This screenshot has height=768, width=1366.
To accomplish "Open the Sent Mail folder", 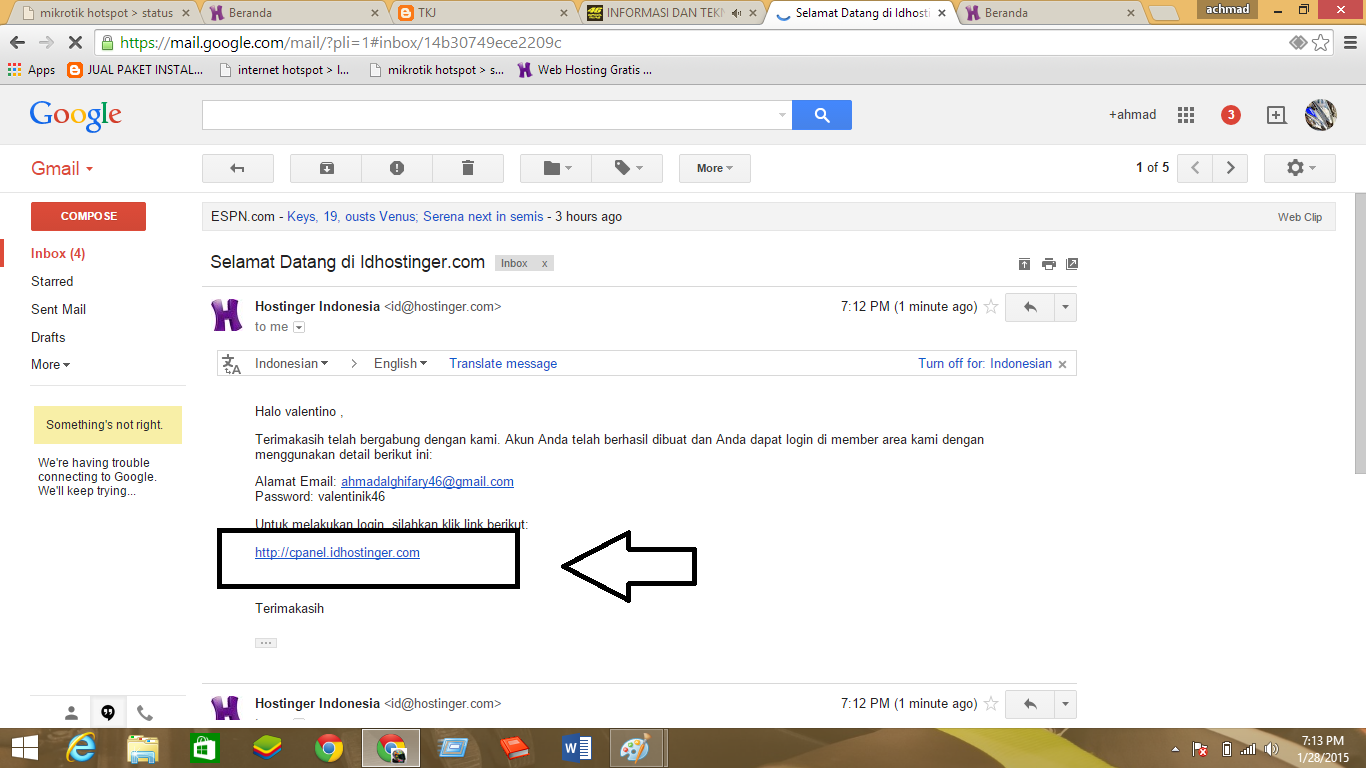I will 58,310.
